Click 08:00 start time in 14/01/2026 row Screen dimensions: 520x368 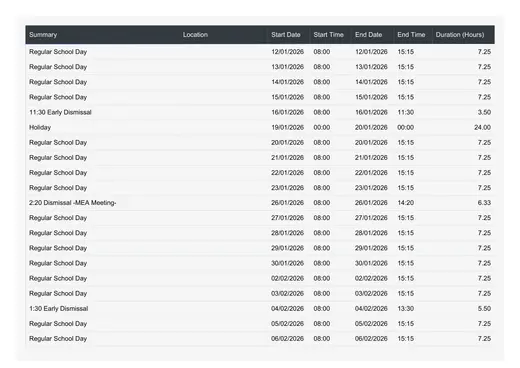(x=322, y=82)
